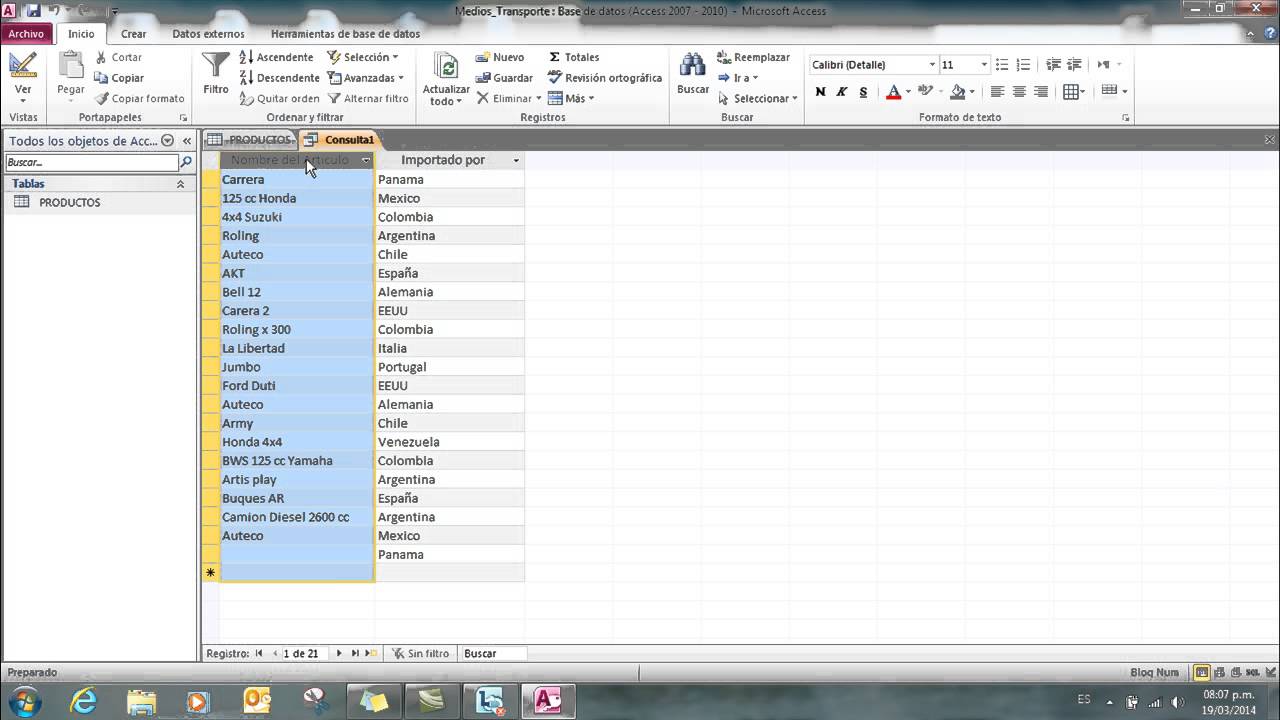Center align text

1019,92
